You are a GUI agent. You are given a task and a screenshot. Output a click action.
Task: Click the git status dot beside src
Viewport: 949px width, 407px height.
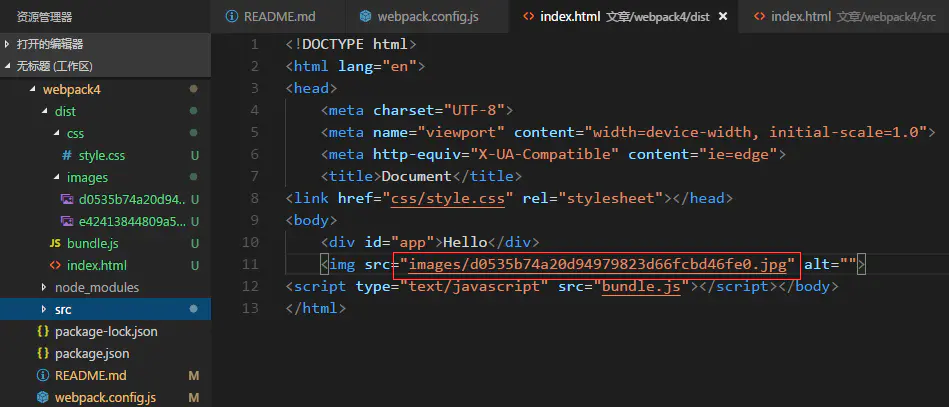(x=194, y=309)
